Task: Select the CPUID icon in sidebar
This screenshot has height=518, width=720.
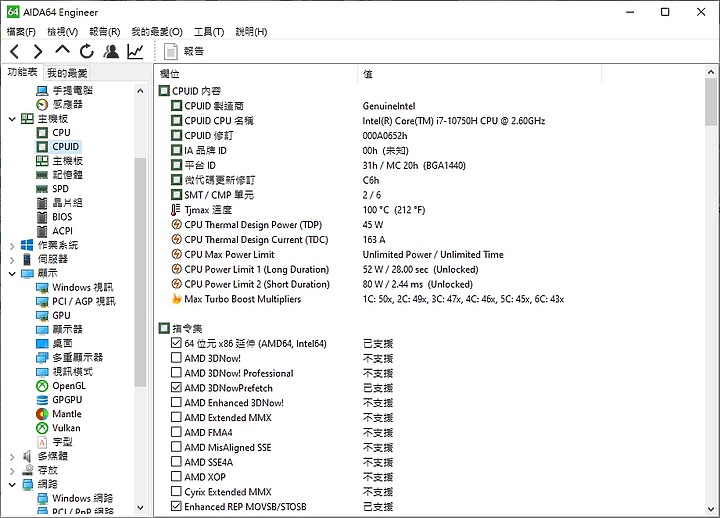Action: pos(42,147)
